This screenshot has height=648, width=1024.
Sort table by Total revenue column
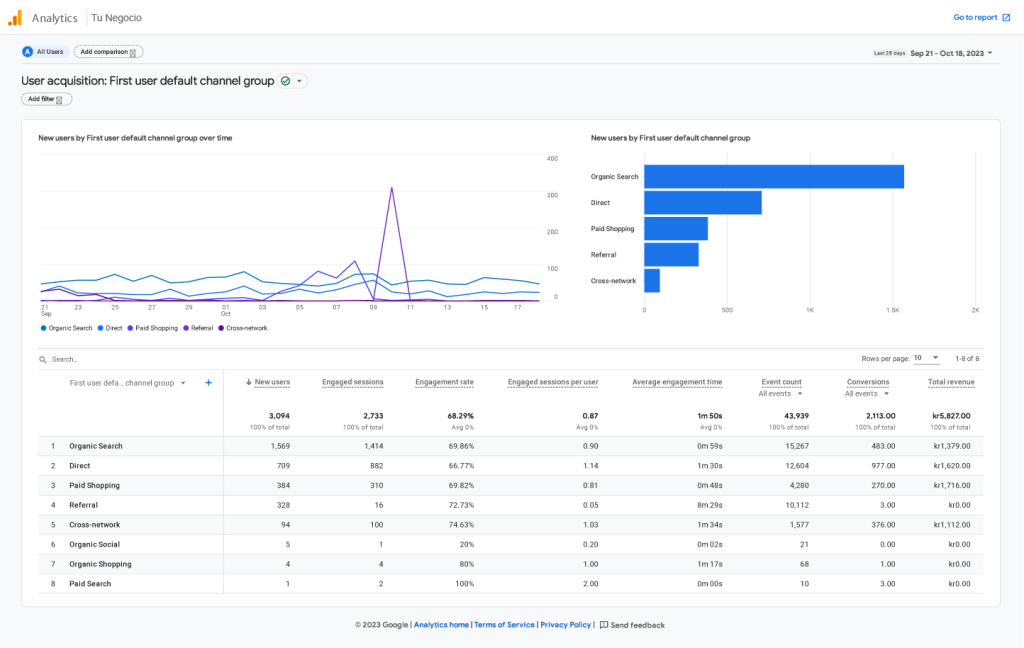[950, 382]
